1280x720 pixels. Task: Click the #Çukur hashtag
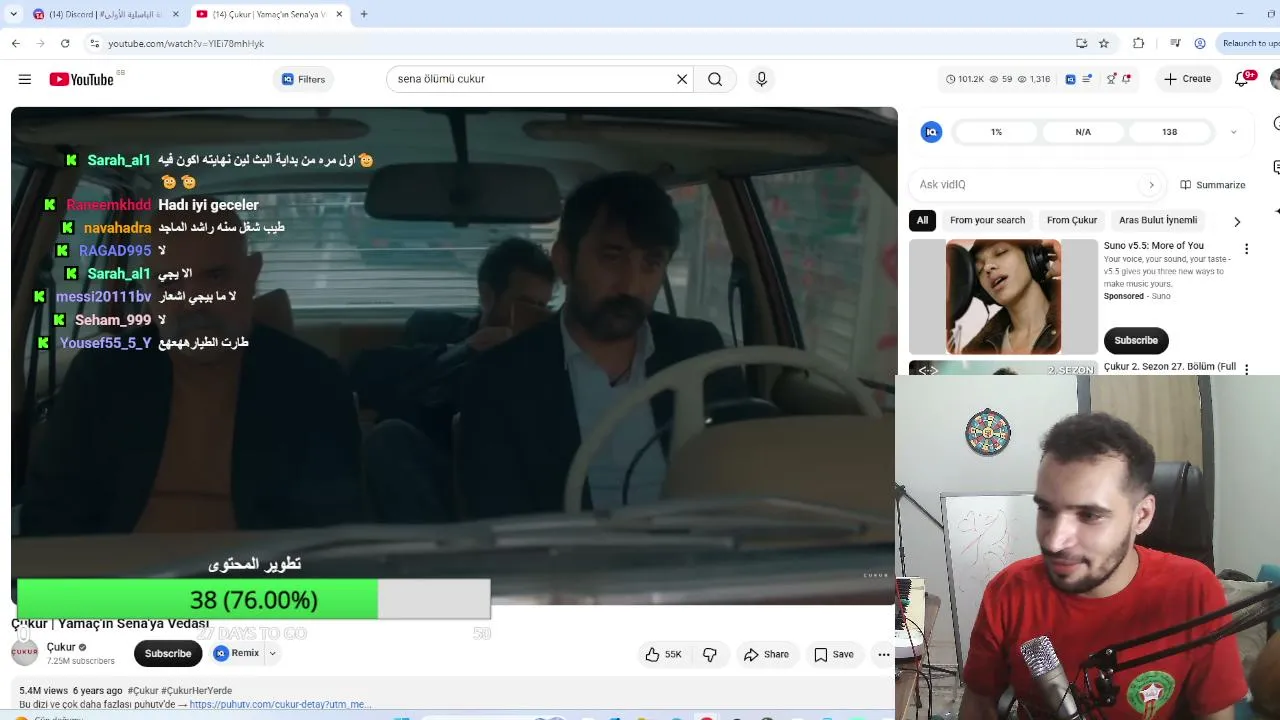coord(143,691)
